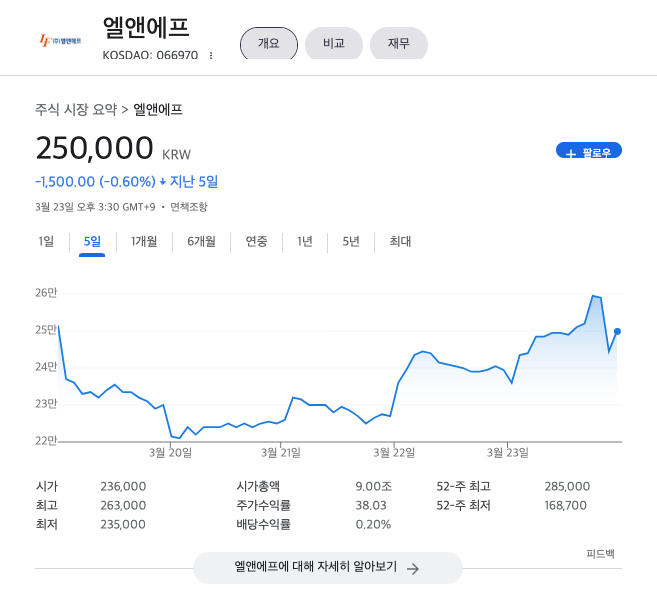657x603 pixels.
Task: Click the 최저 value 235,000
Action: coord(123,524)
